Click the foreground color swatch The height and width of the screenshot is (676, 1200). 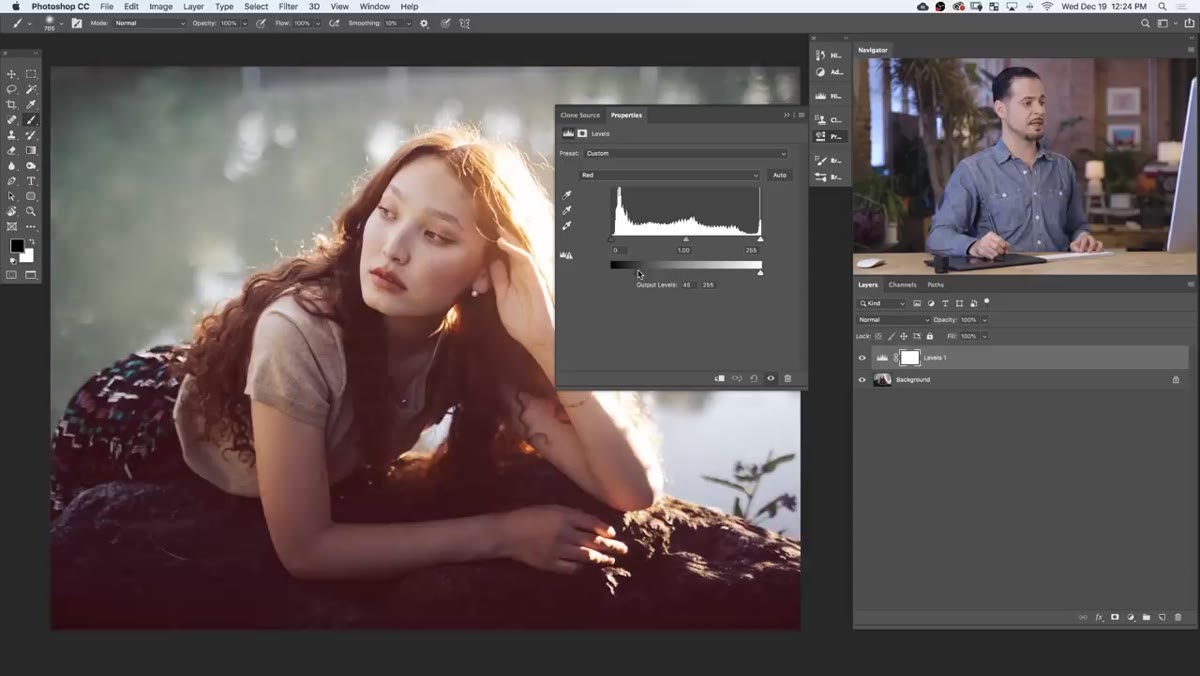pyautogui.click(x=17, y=246)
